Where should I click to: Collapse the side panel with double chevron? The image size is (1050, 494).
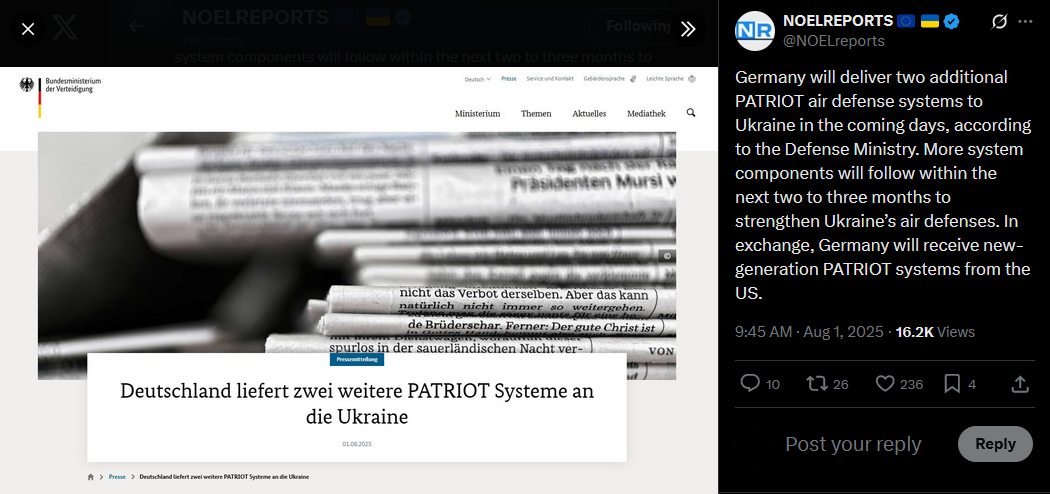click(688, 29)
